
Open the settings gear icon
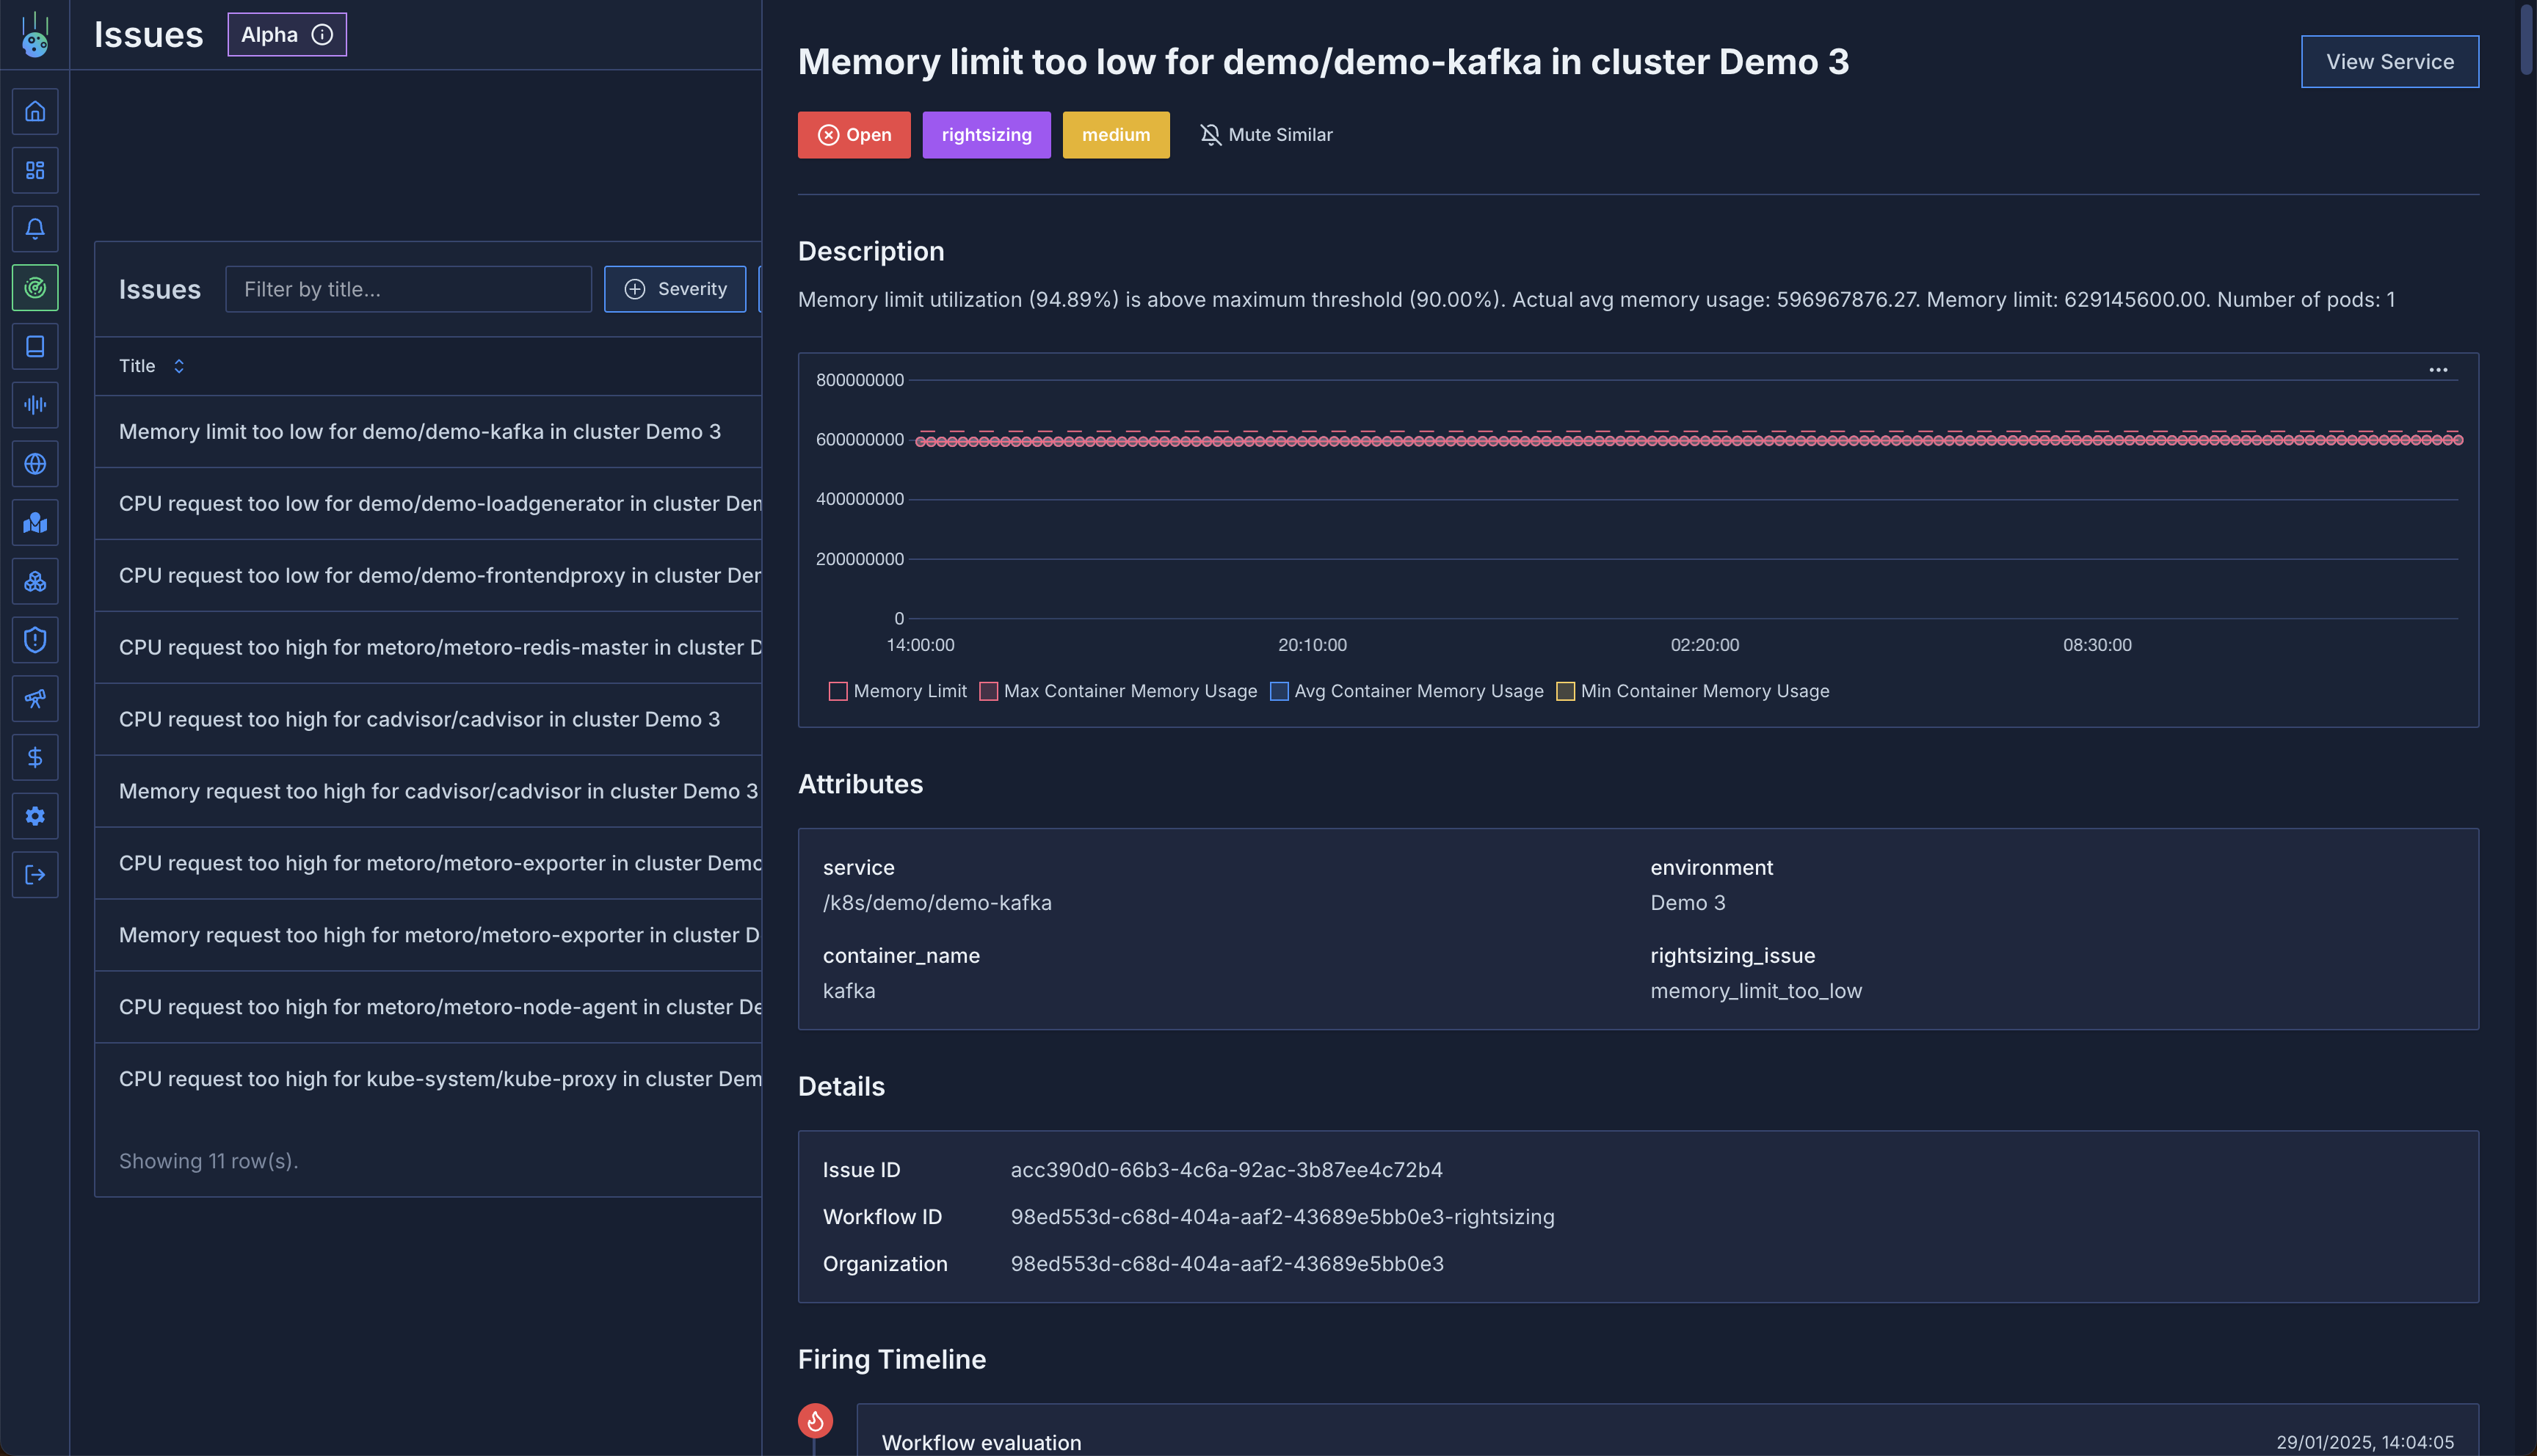click(x=35, y=817)
